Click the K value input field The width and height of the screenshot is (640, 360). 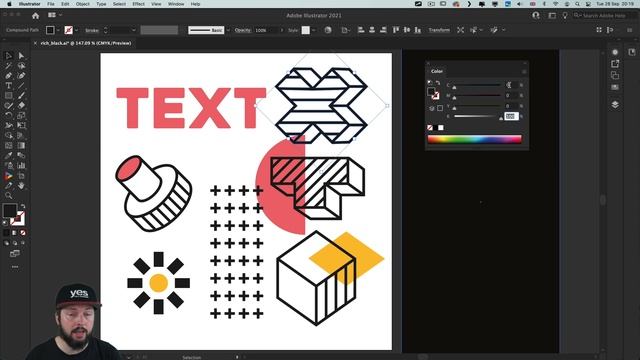tap(511, 116)
